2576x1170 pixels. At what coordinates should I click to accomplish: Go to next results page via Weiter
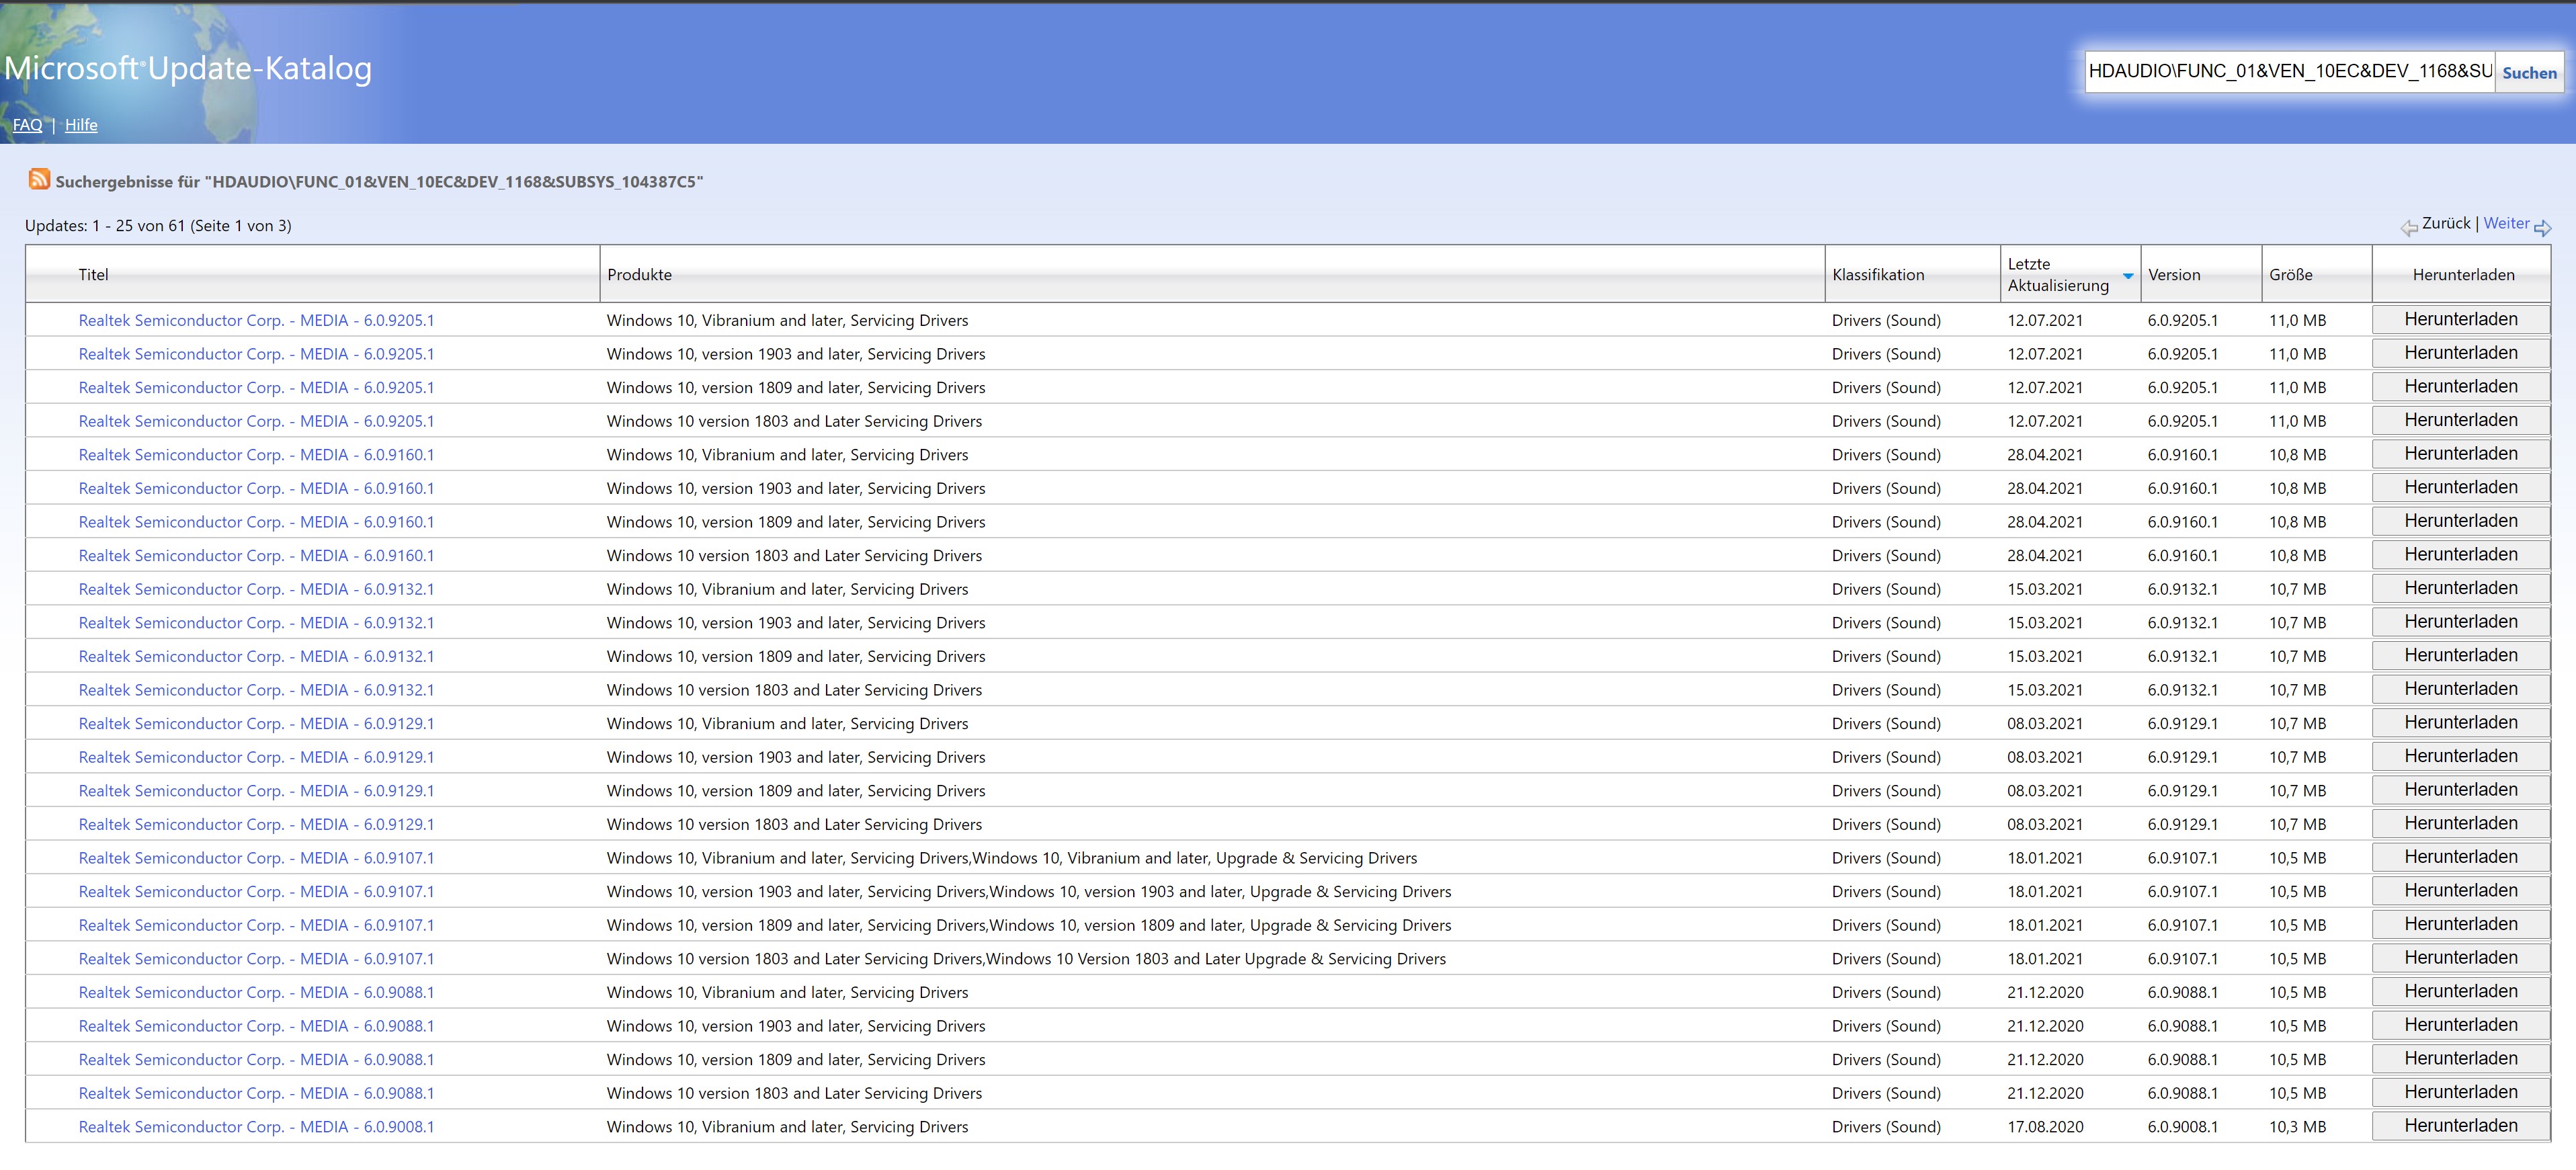[x=2506, y=224]
